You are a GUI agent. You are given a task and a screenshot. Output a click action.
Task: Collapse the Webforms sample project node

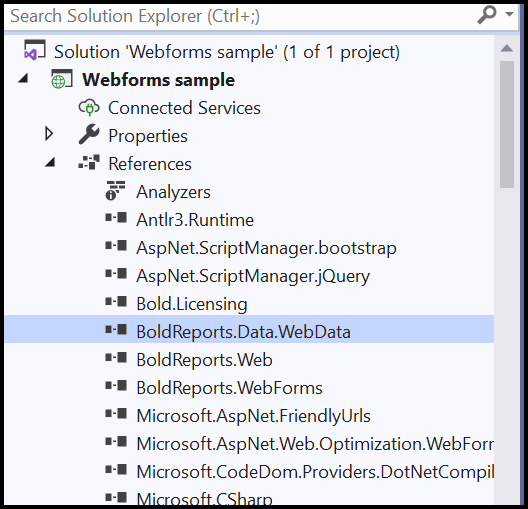[x=23, y=78]
